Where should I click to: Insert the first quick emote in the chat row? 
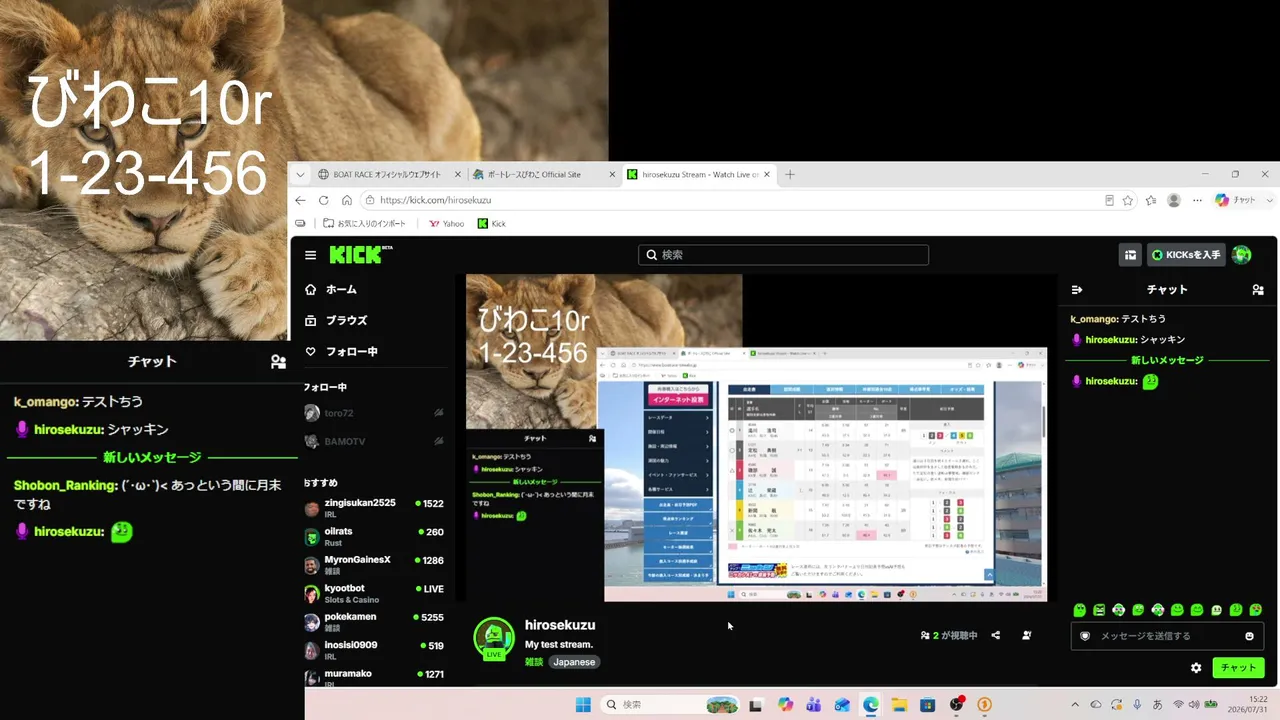coord(1080,610)
